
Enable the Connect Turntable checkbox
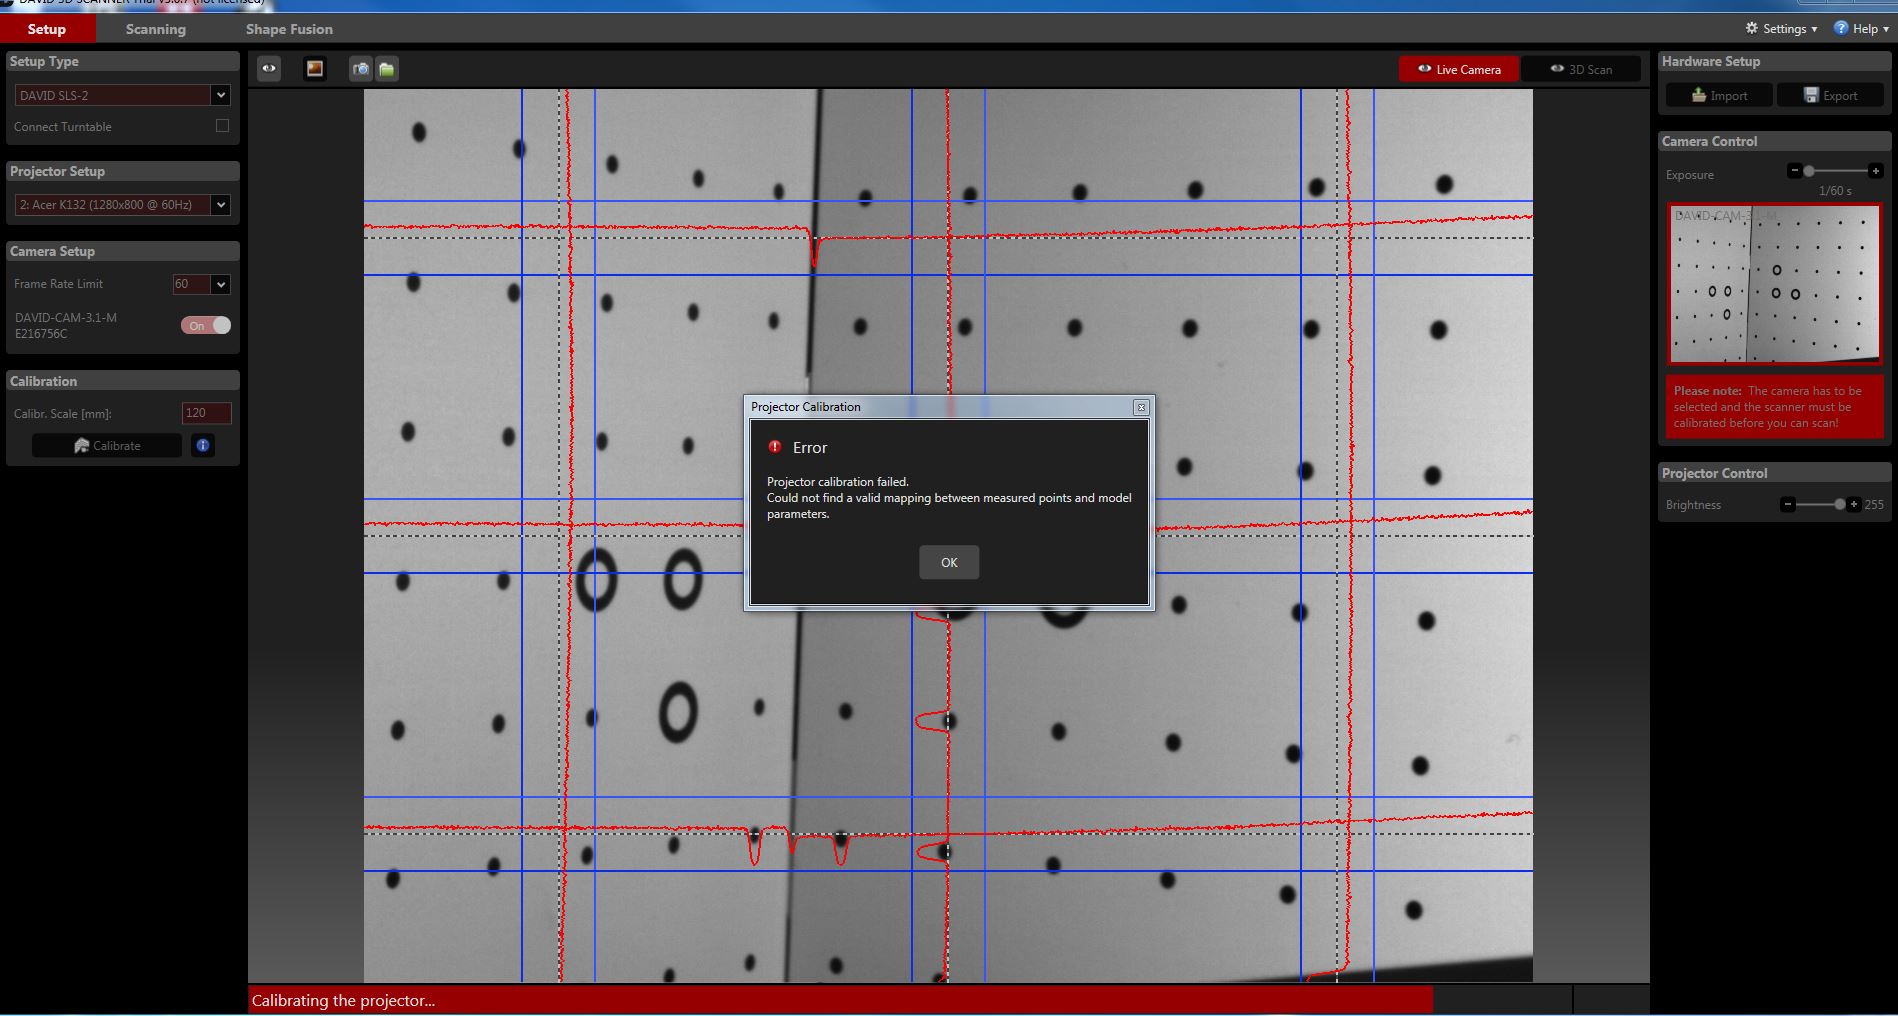pos(222,126)
